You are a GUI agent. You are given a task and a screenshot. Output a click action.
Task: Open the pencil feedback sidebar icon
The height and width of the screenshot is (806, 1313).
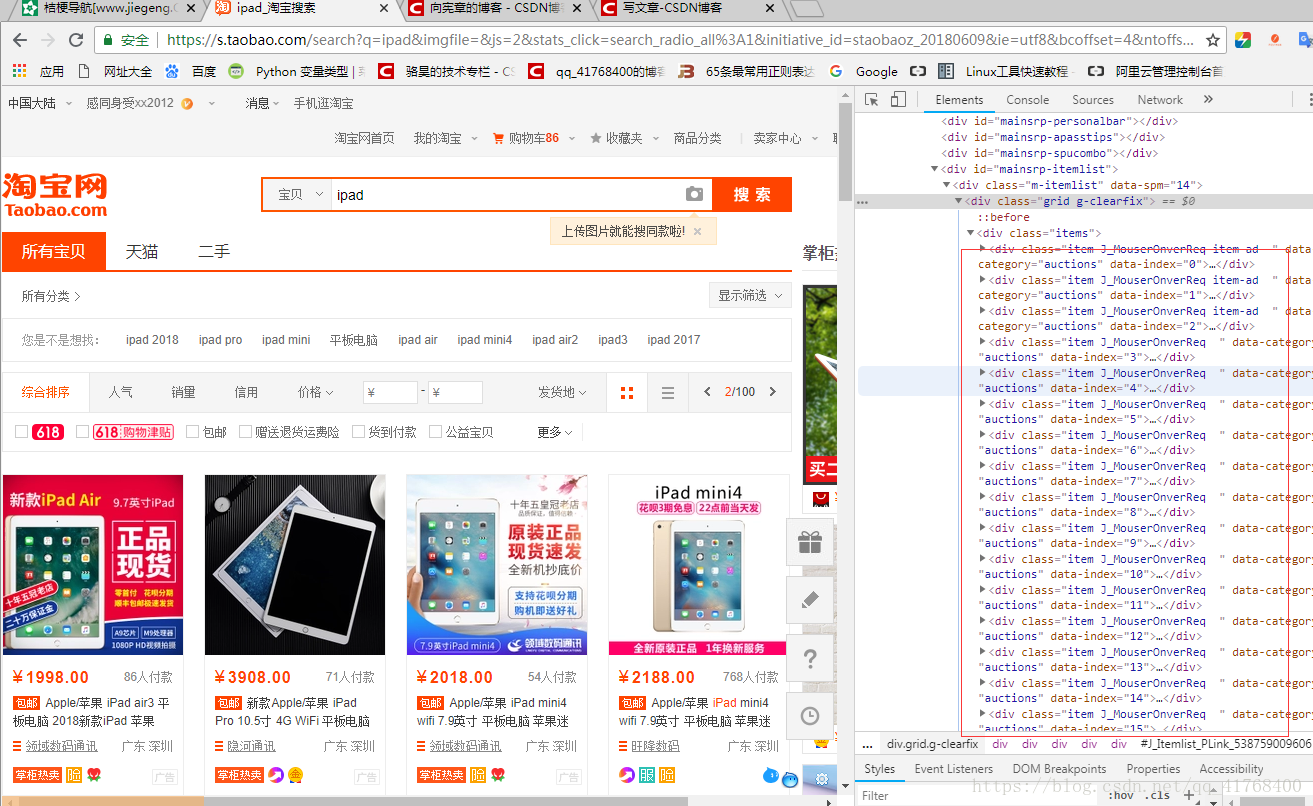click(810, 600)
